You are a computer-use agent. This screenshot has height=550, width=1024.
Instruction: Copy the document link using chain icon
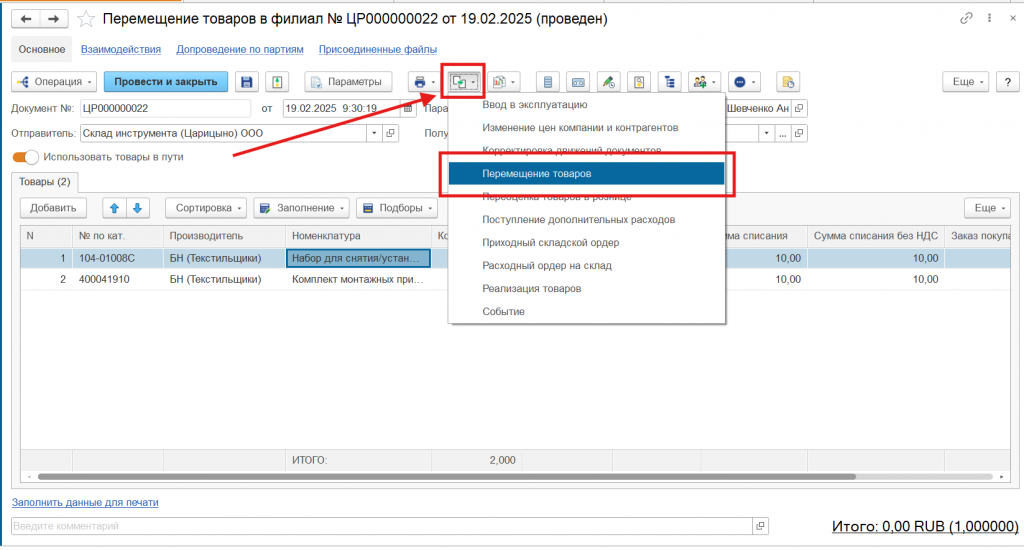(966, 19)
